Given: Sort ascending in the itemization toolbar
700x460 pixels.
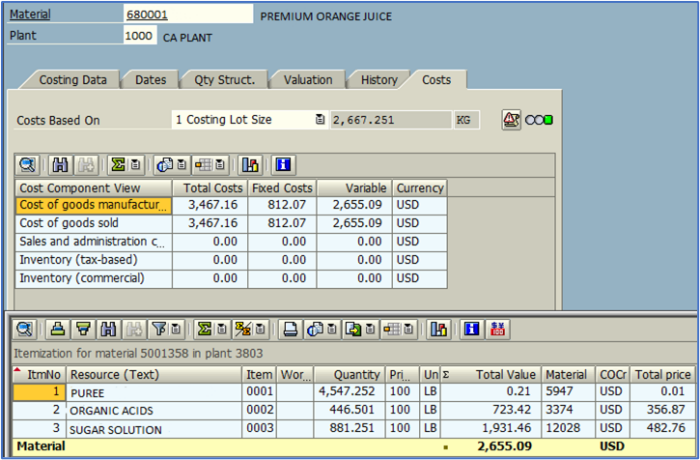Looking at the screenshot, I should [x=58, y=330].
